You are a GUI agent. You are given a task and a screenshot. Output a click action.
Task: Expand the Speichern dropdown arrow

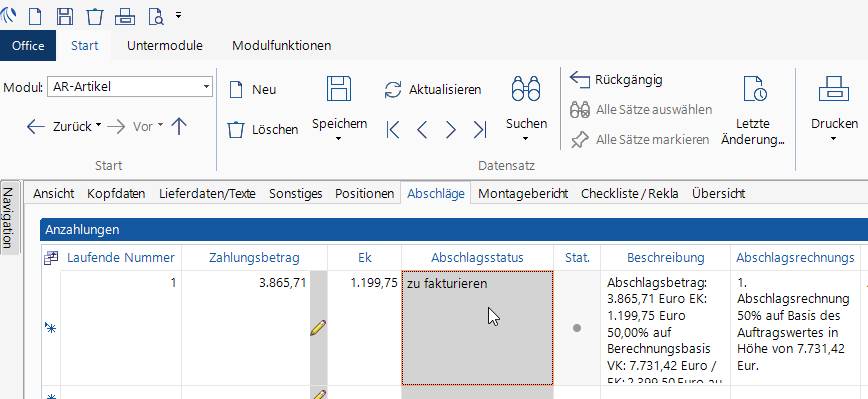(x=339, y=139)
